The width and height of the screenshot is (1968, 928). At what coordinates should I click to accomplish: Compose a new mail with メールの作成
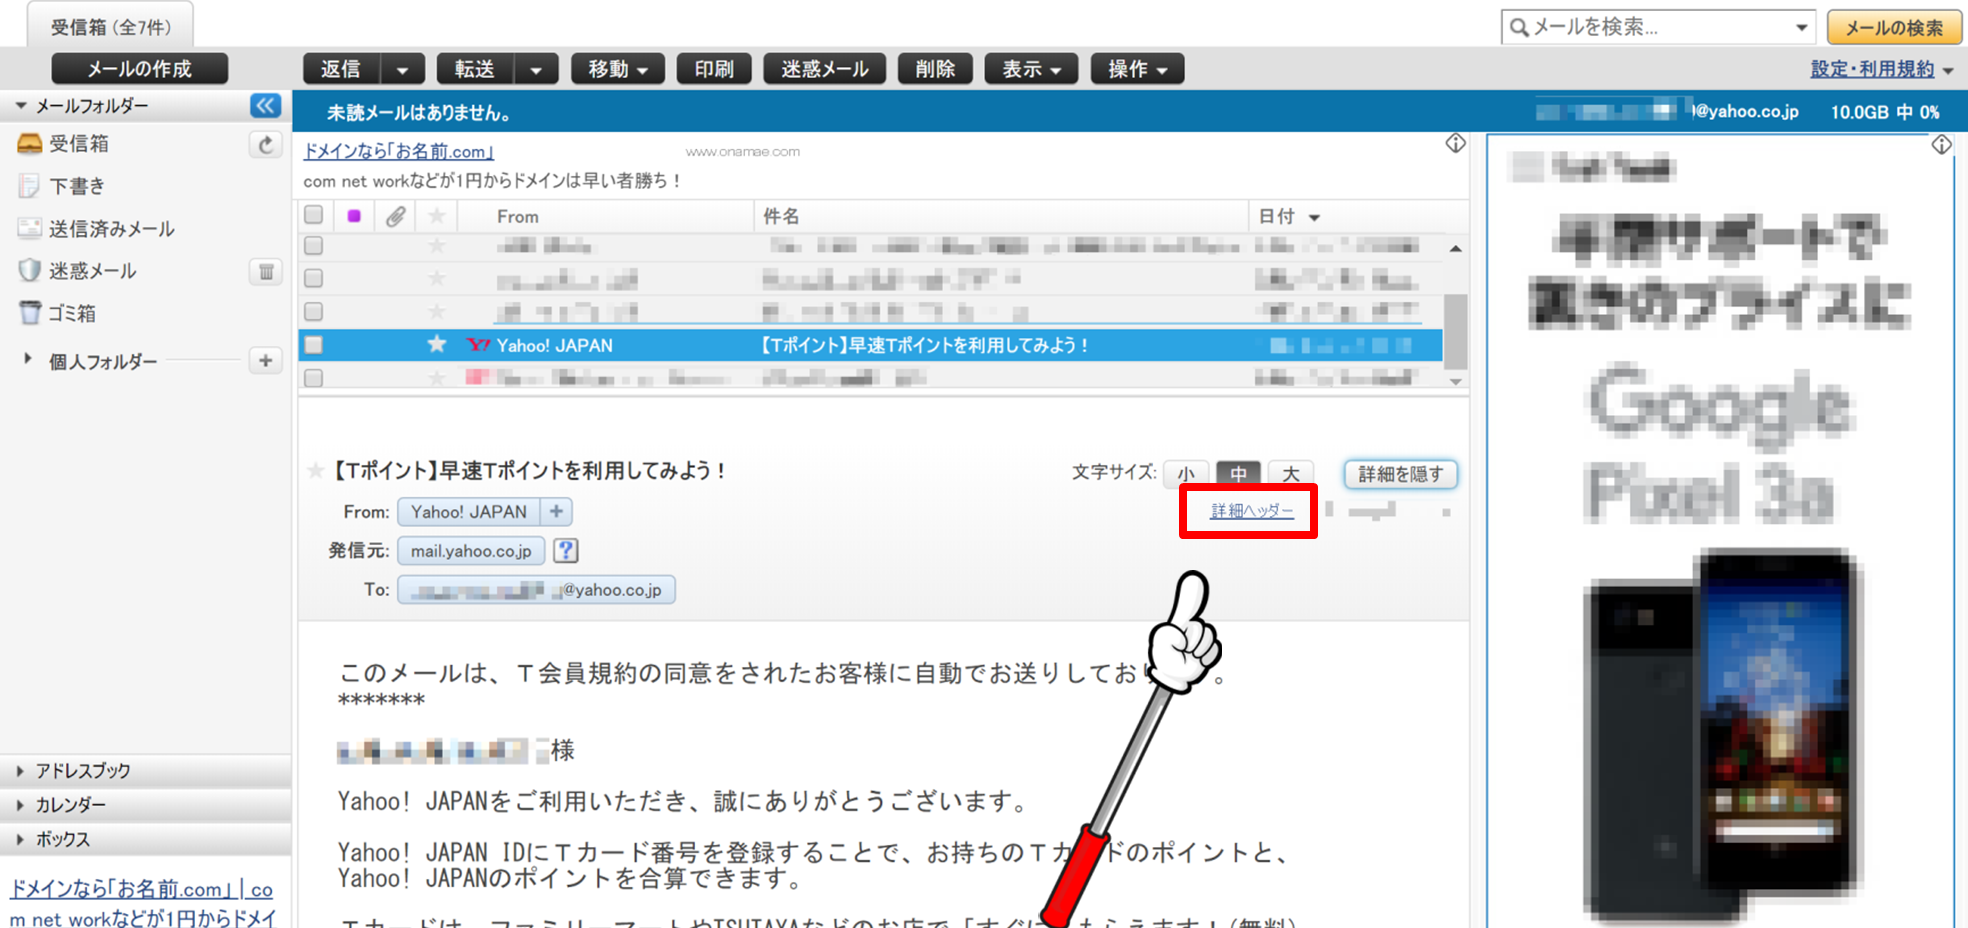[139, 69]
